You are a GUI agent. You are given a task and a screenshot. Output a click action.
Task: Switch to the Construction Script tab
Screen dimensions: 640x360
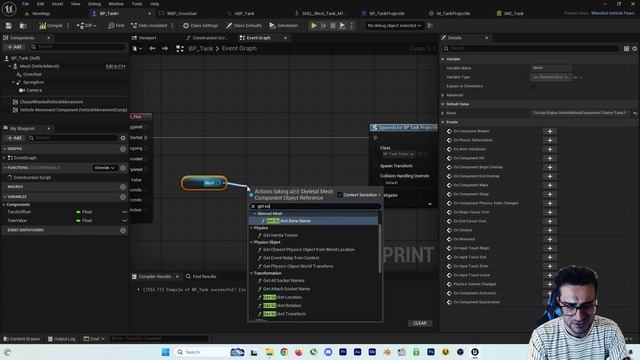pos(209,38)
